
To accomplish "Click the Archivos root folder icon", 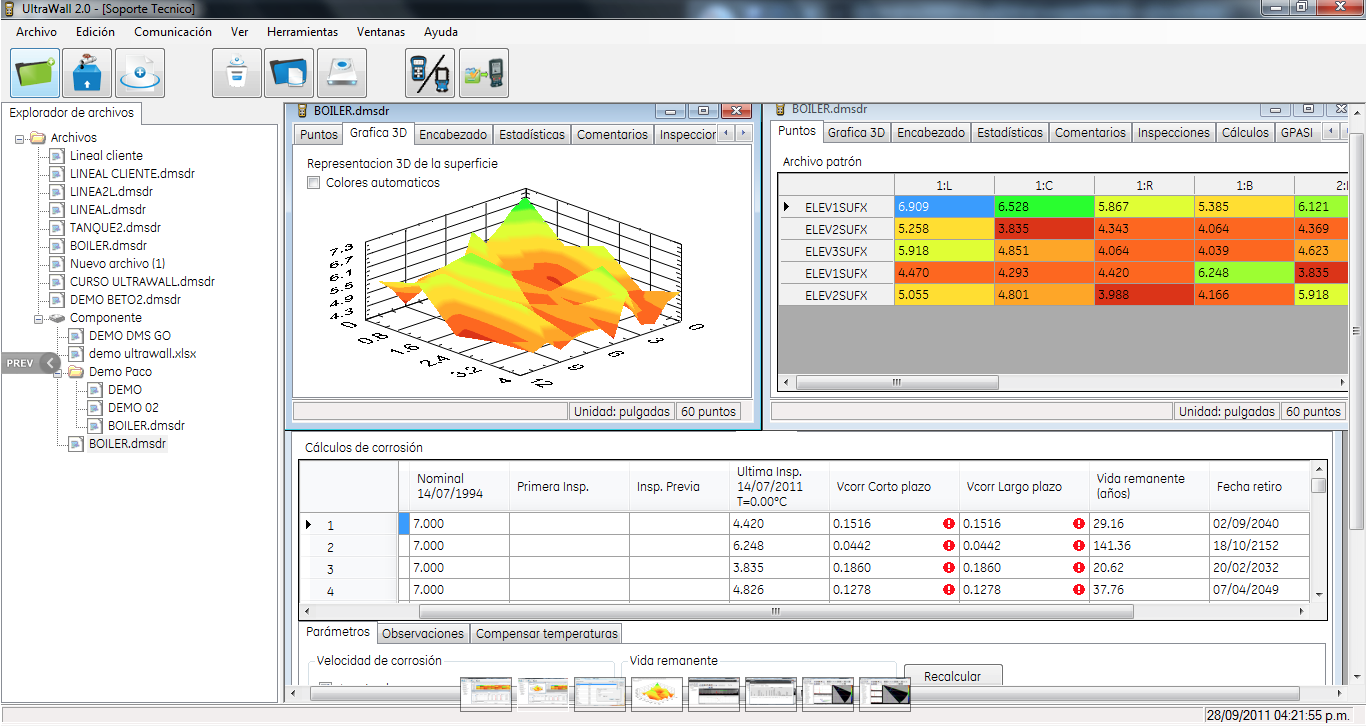I will pyautogui.click(x=38, y=138).
